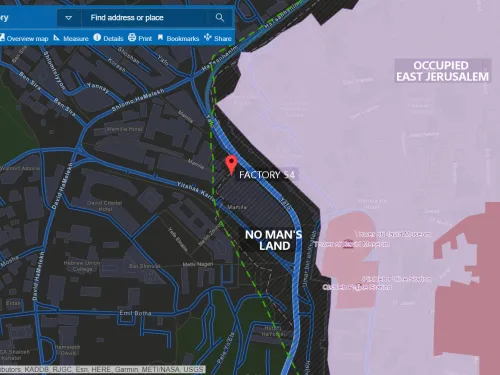Click the red location pin marker
The image size is (500, 375).
(x=231, y=164)
